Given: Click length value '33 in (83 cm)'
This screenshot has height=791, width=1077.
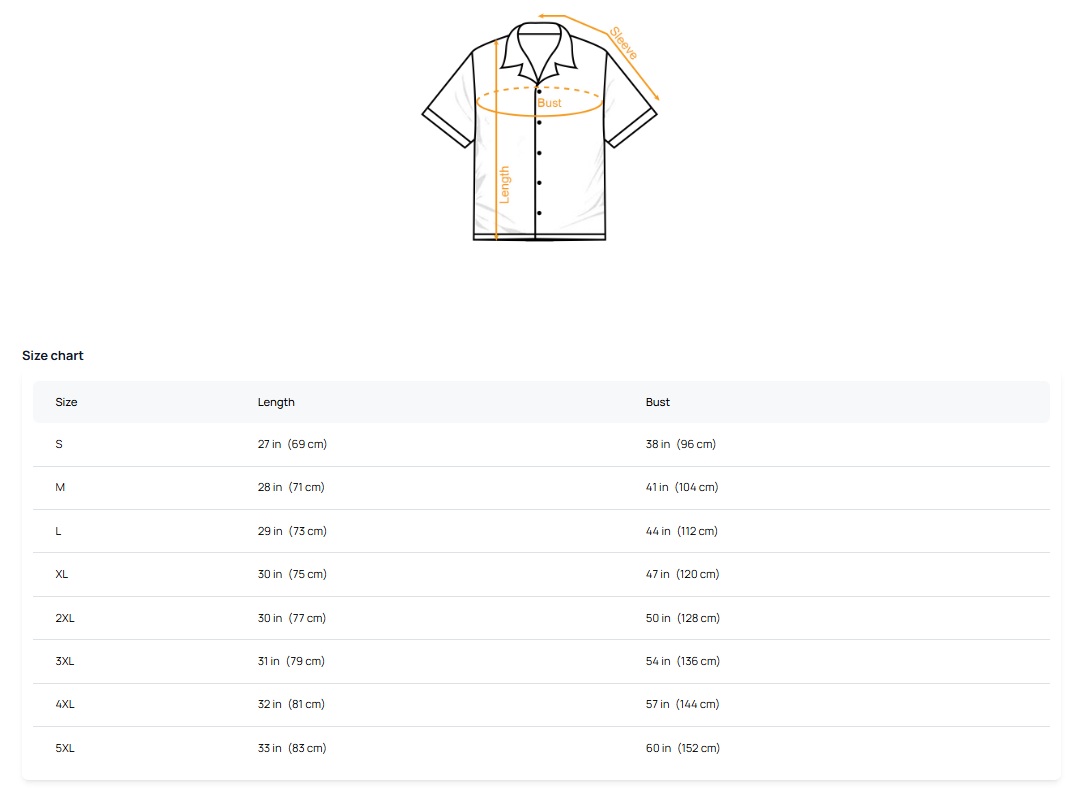Looking at the screenshot, I should click(x=292, y=748).
